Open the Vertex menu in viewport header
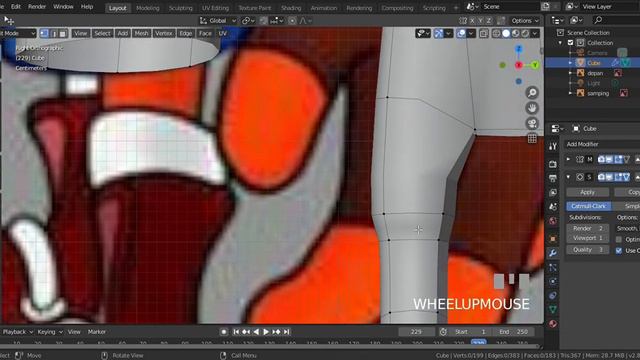 coord(164,33)
